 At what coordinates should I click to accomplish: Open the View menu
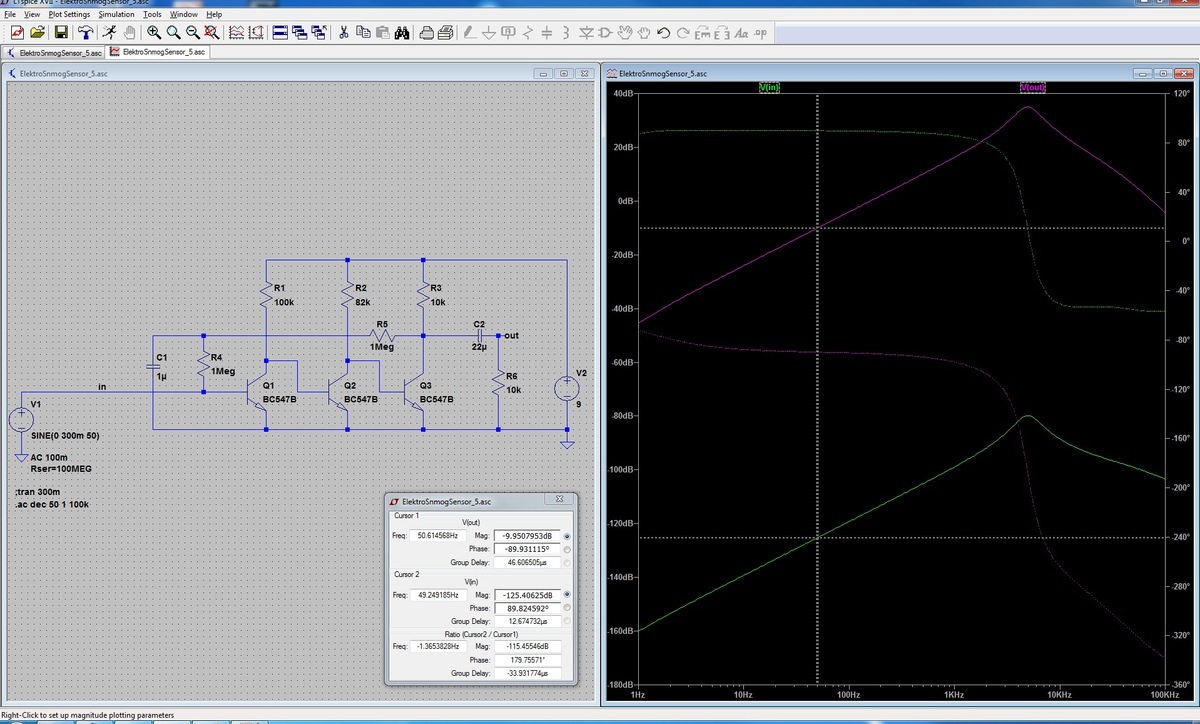coord(32,14)
